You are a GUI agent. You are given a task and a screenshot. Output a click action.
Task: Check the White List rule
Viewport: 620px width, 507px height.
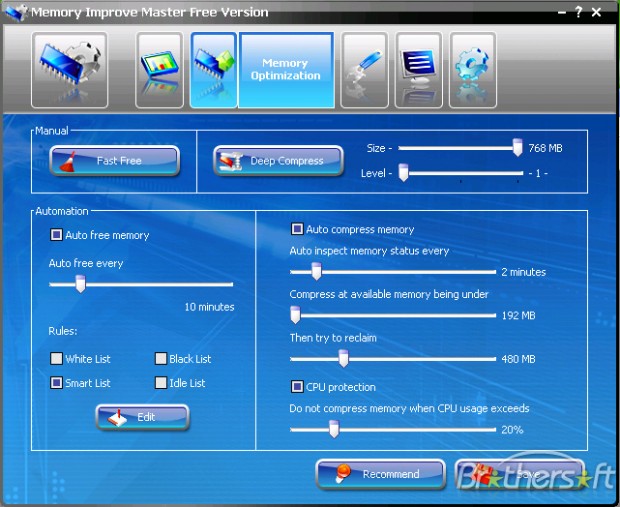(56, 359)
